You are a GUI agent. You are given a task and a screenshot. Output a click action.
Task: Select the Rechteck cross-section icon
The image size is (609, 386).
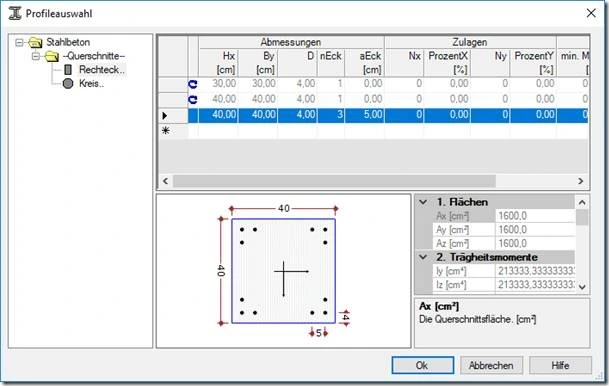(68, 70)
